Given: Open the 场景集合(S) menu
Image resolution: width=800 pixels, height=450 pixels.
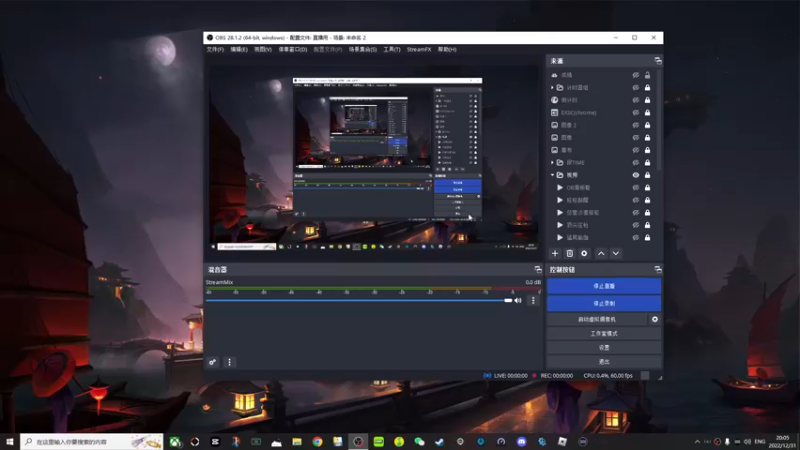Looking at the screenshot, I should click(363, 49).
